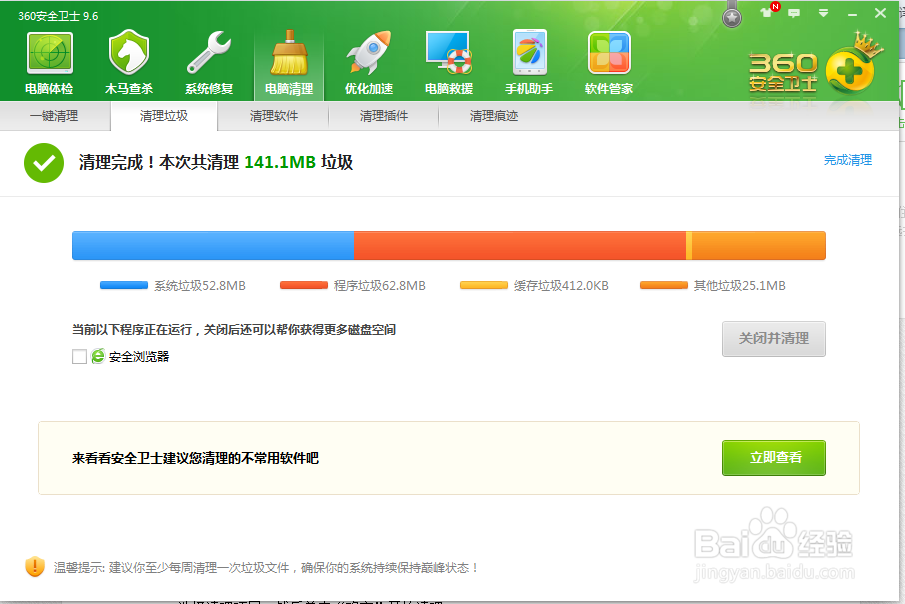Switch to 清理插件 tab
Viewport: 905px width, 604px height.
pyautogui.click(x=384, y=116)
